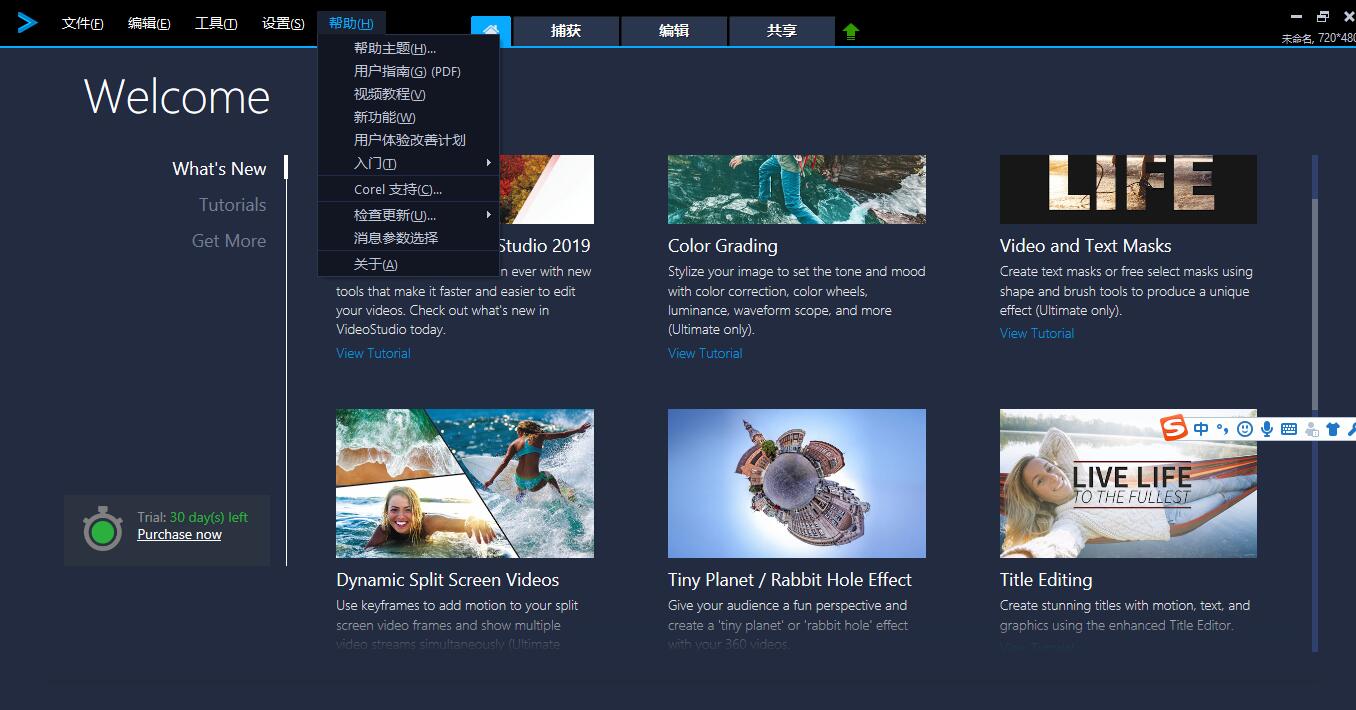Select 新功能 menu entry

click(408, 117)
